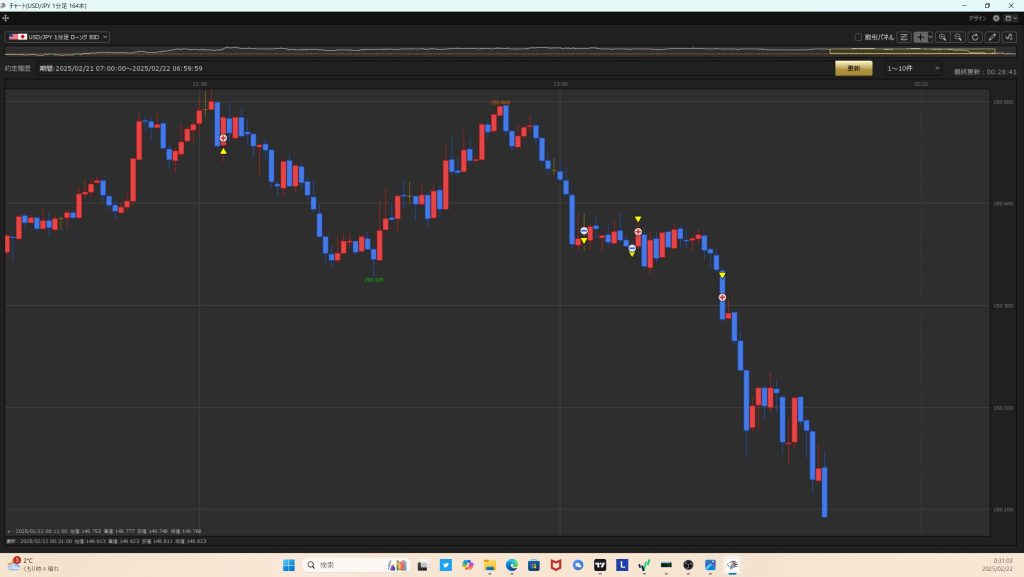
Task: Click the zoom out magnifier icon
Action: [x=958, y=37]
